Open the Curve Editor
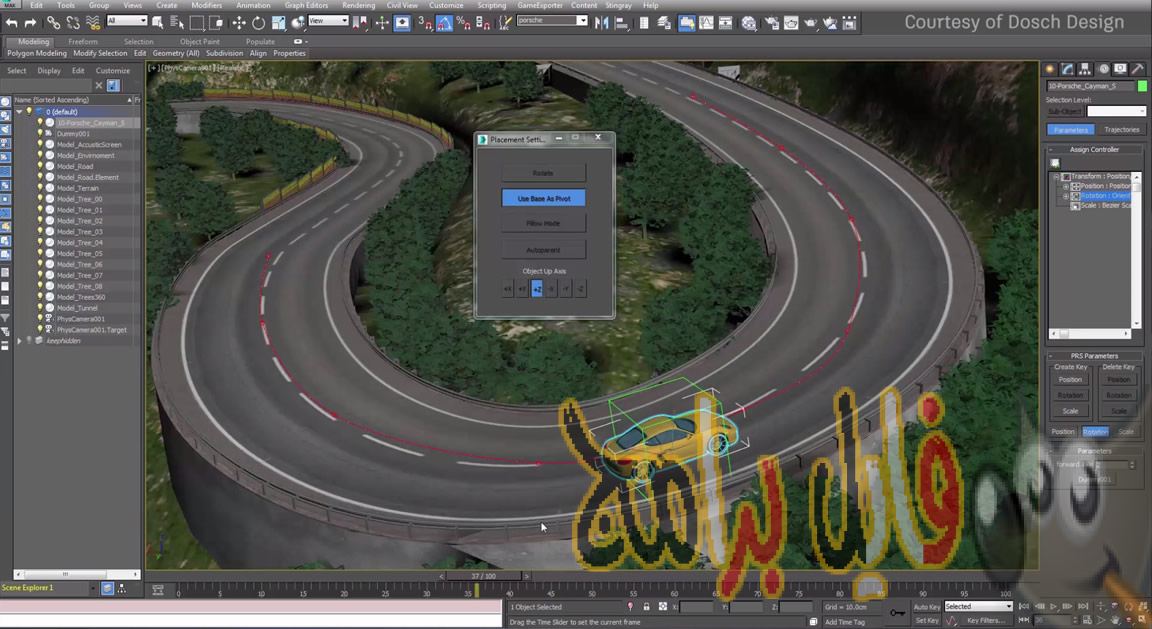The width and height of the screenshot is (1152, 629). 706,23
